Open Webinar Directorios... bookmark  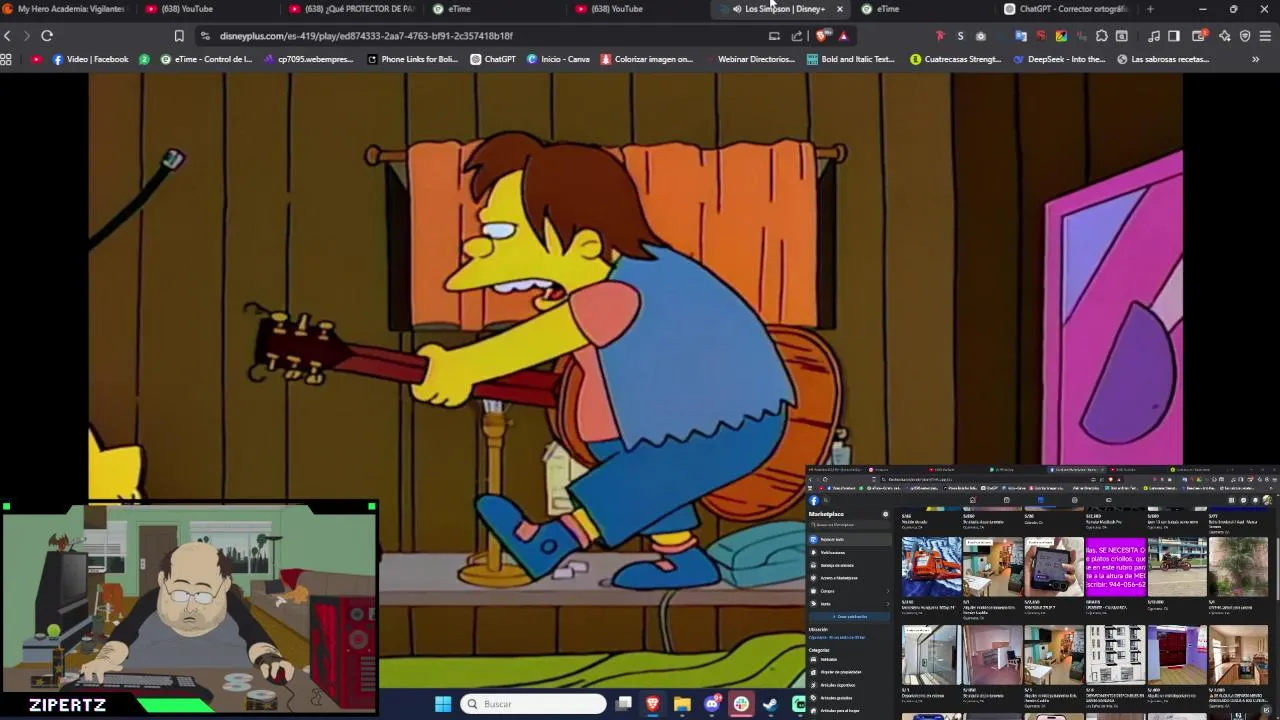(x=749, y=59)
